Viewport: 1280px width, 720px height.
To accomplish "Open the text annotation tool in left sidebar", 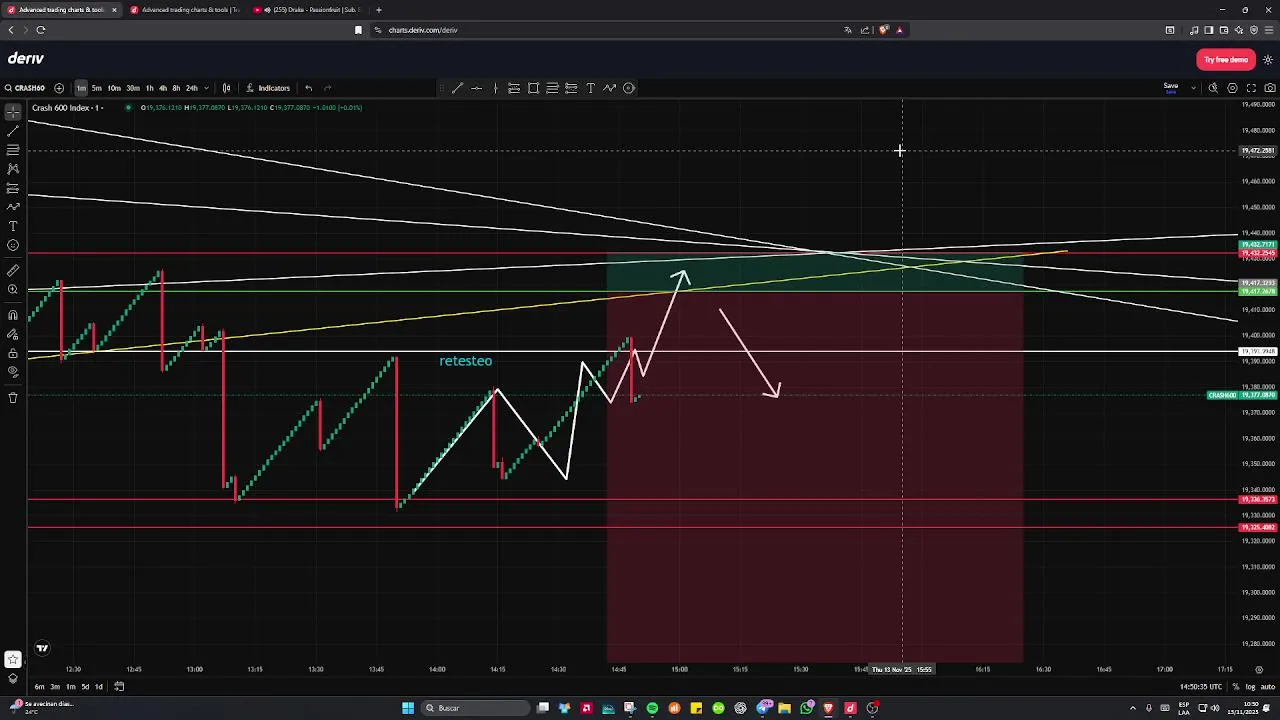I will (13, 226).
